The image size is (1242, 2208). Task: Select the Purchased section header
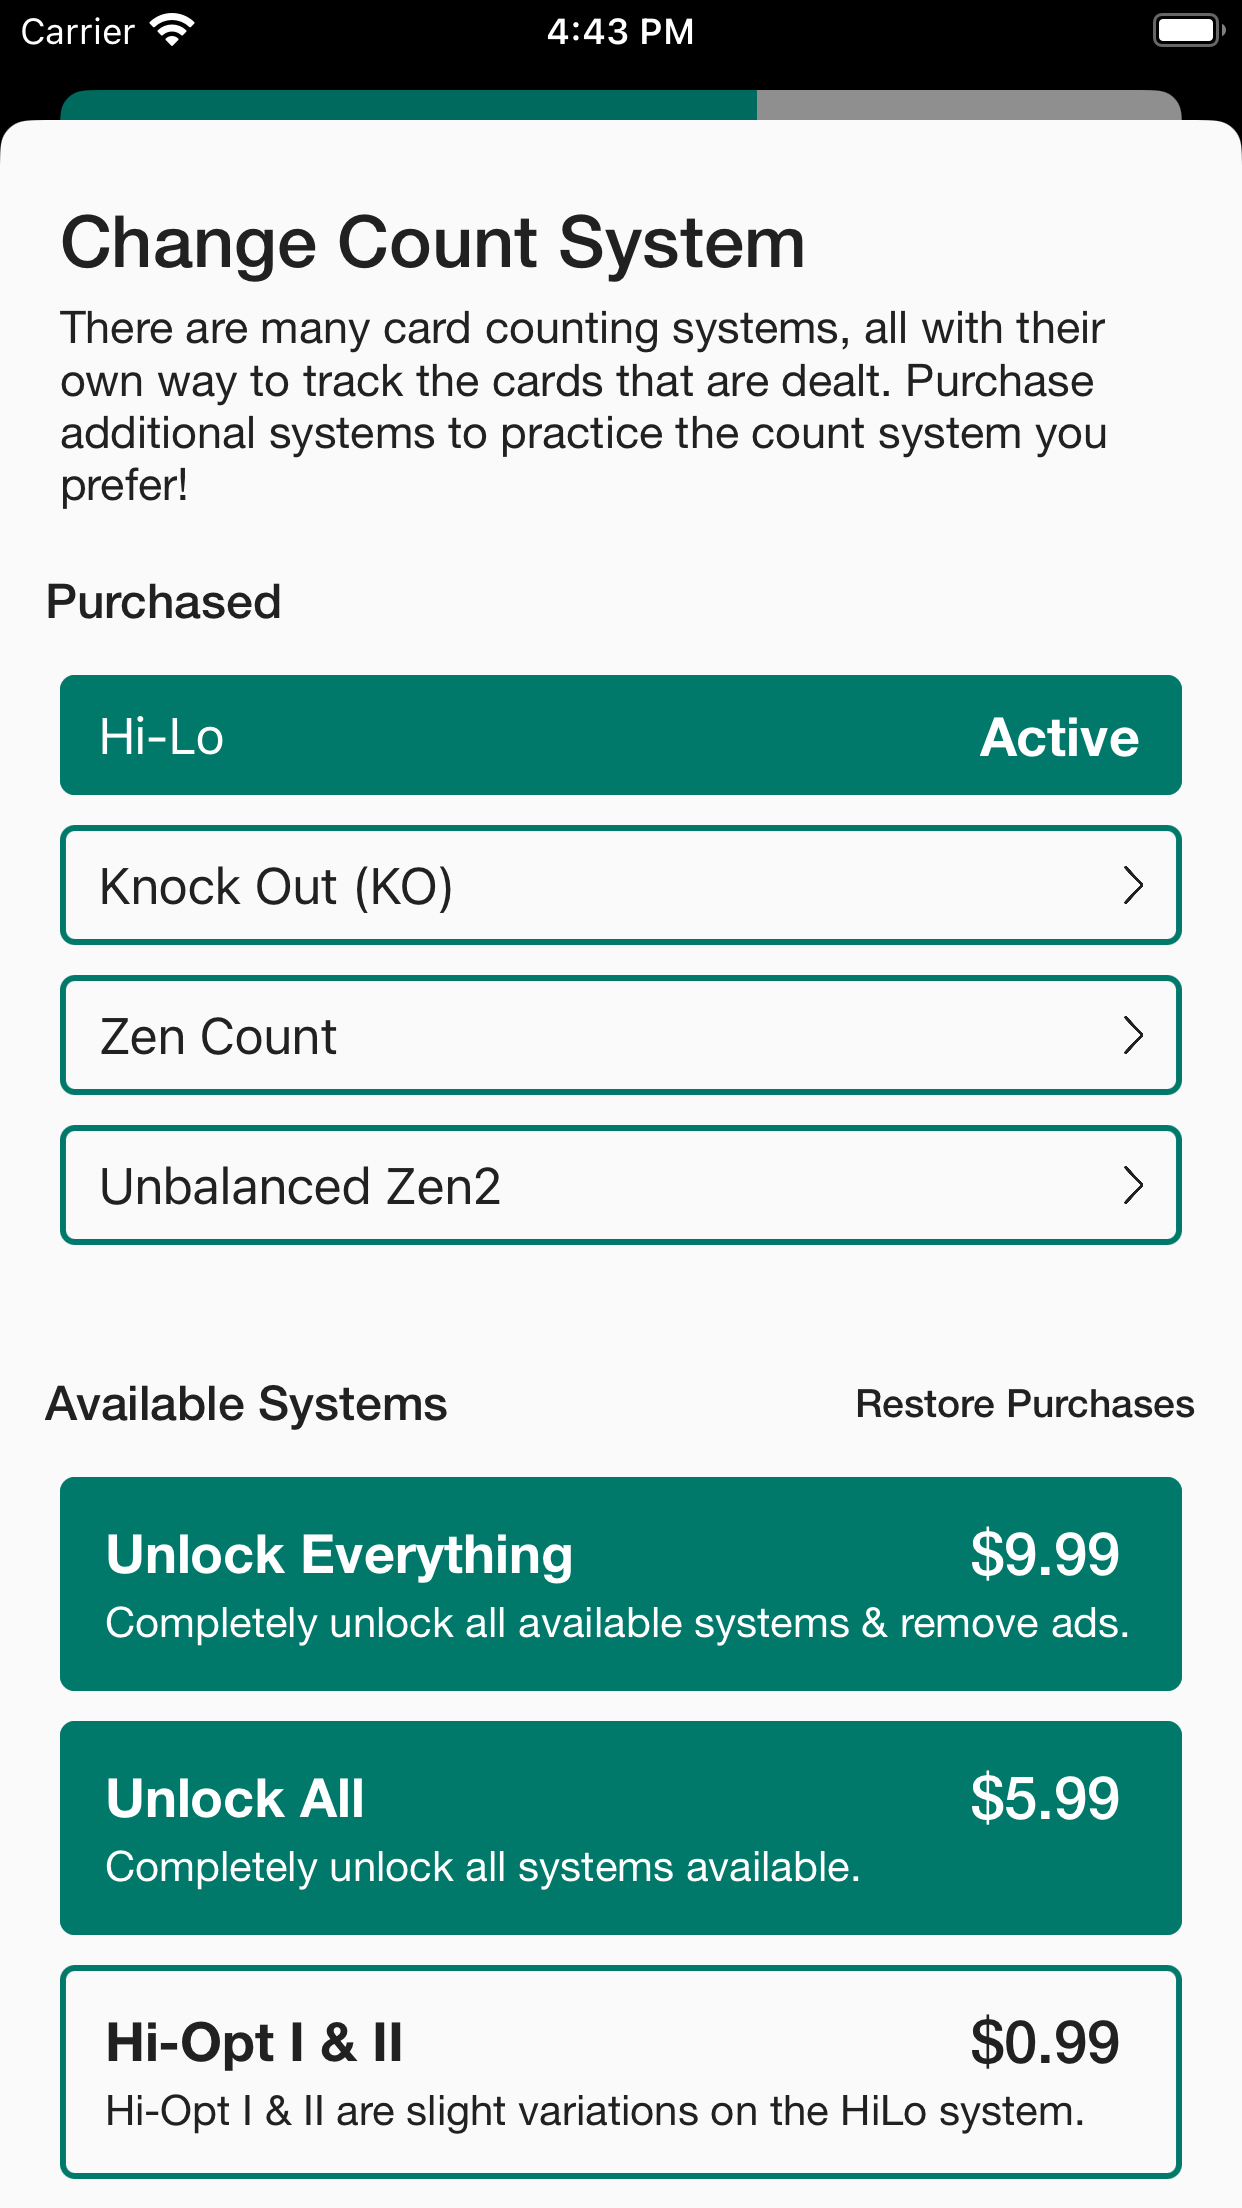[163, 601]
